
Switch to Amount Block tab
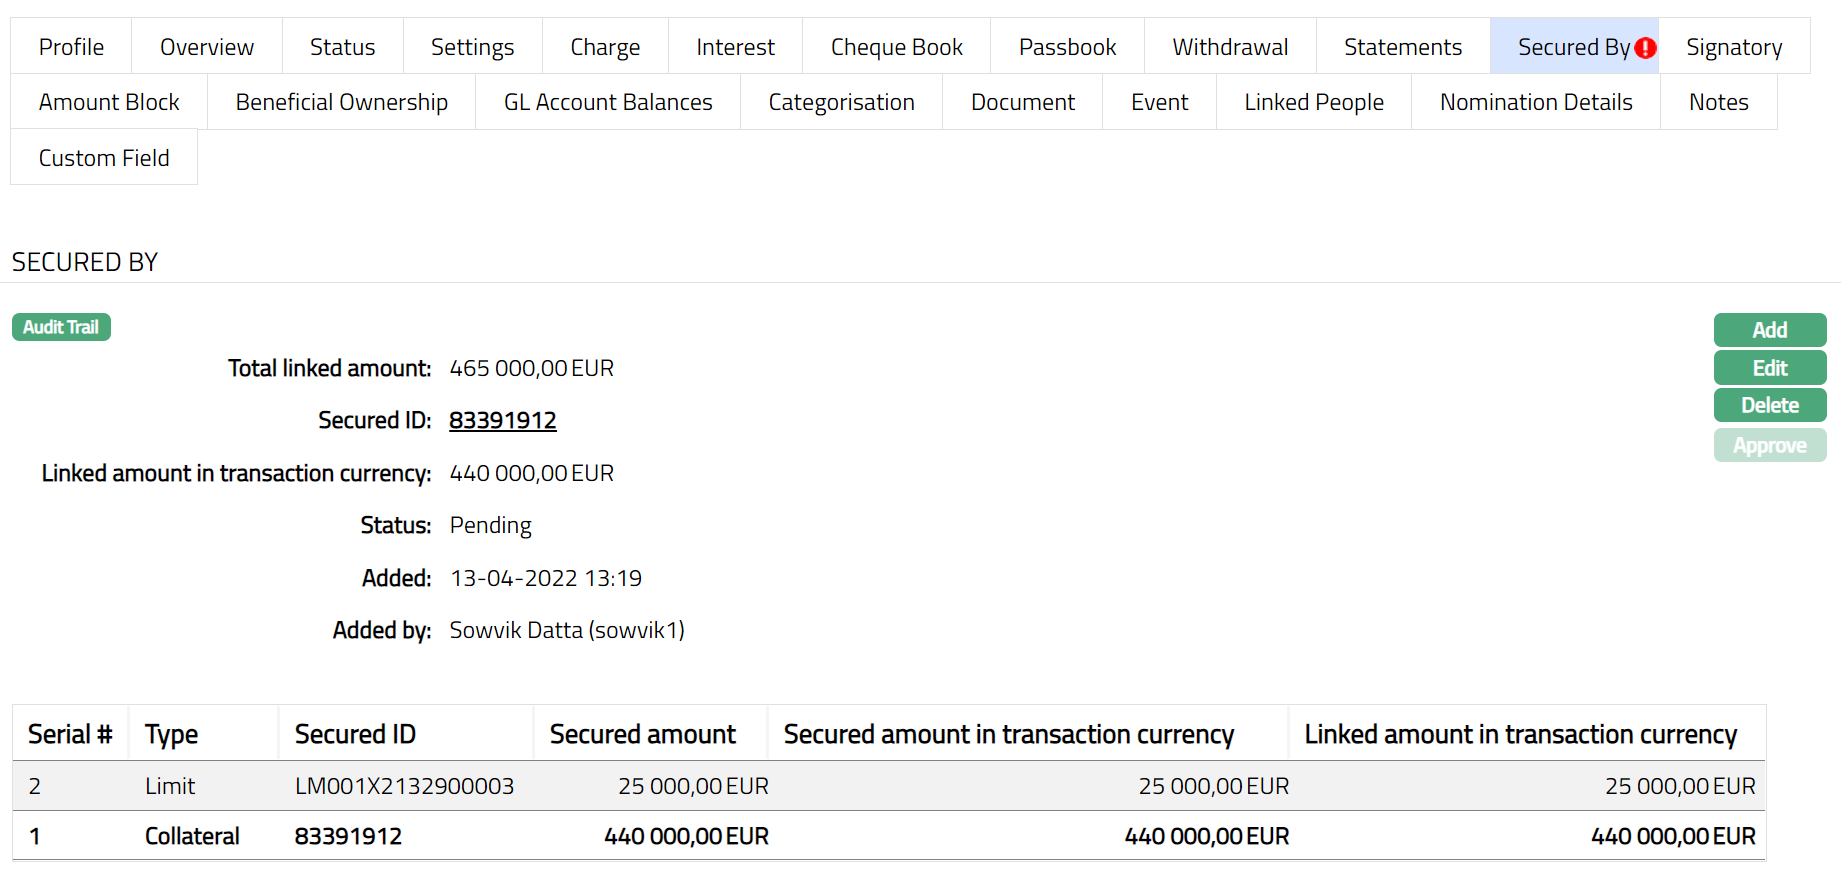click(109, 102)
